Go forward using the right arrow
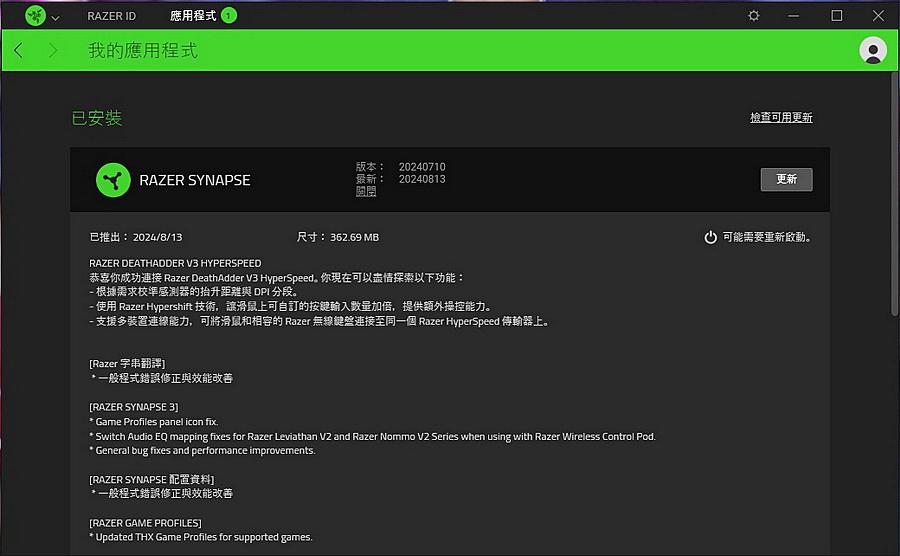This screenshot has width=900, height=556. 53,50
